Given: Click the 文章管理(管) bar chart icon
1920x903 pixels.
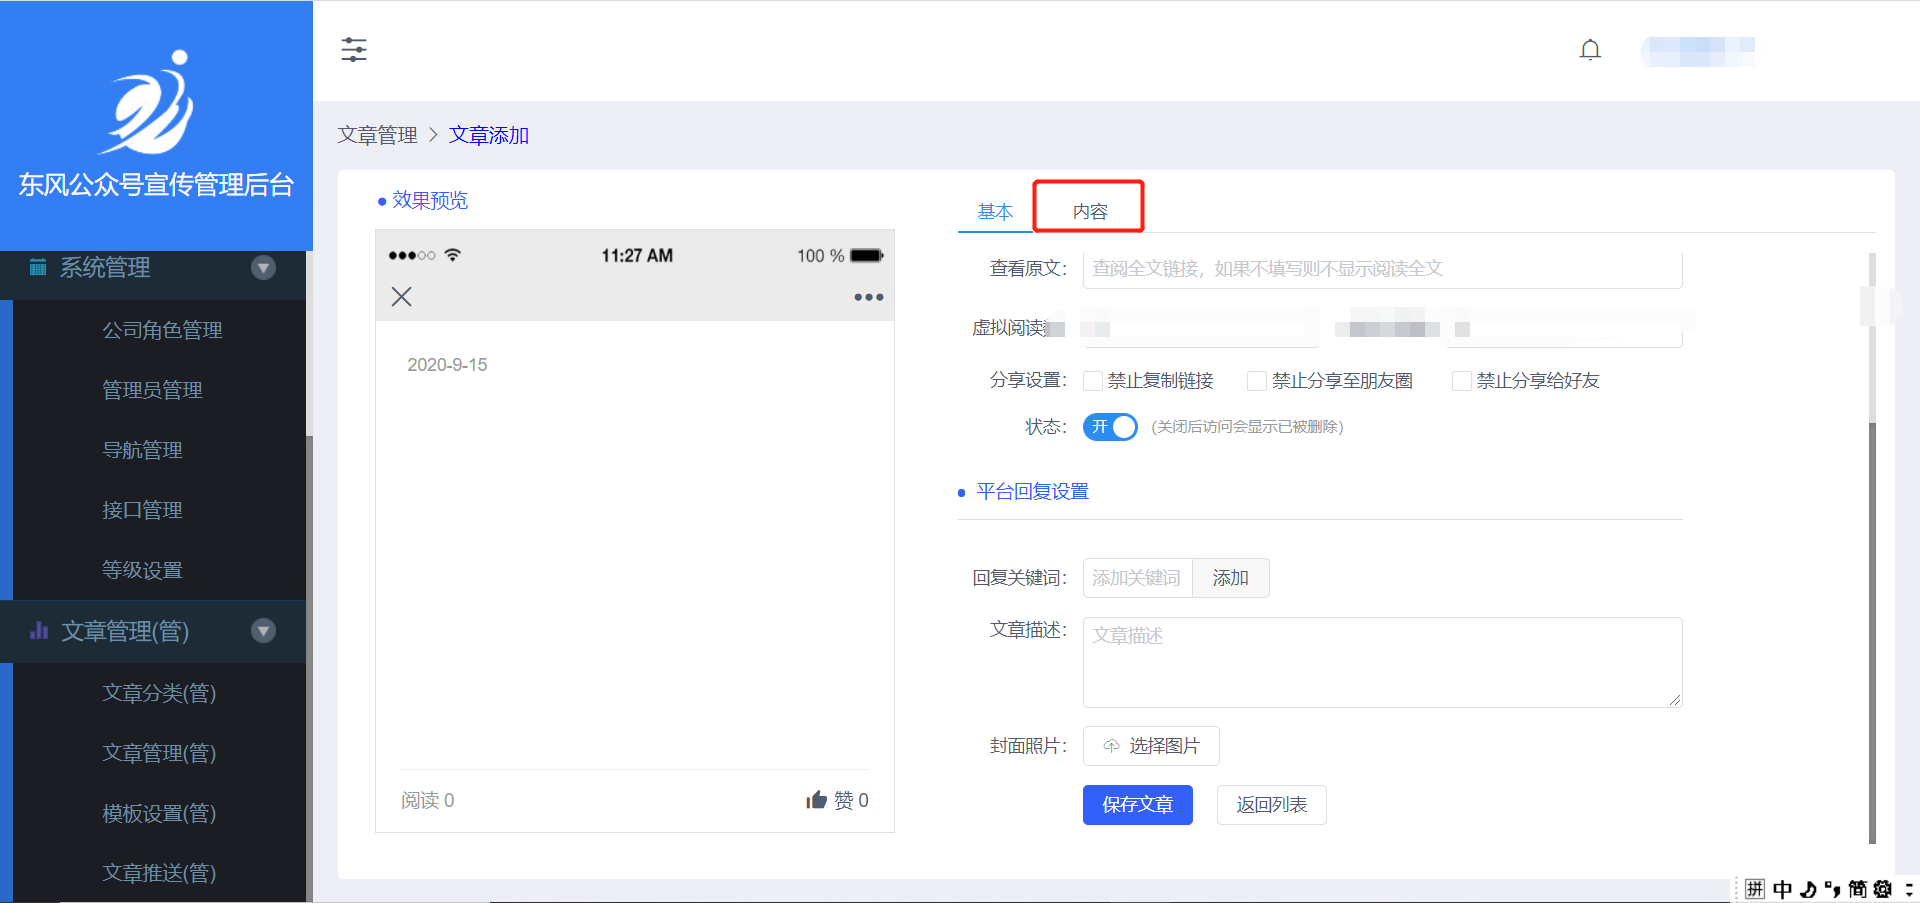Looking at the screenshot, I should pyautogui.click(x=39, y=630).
